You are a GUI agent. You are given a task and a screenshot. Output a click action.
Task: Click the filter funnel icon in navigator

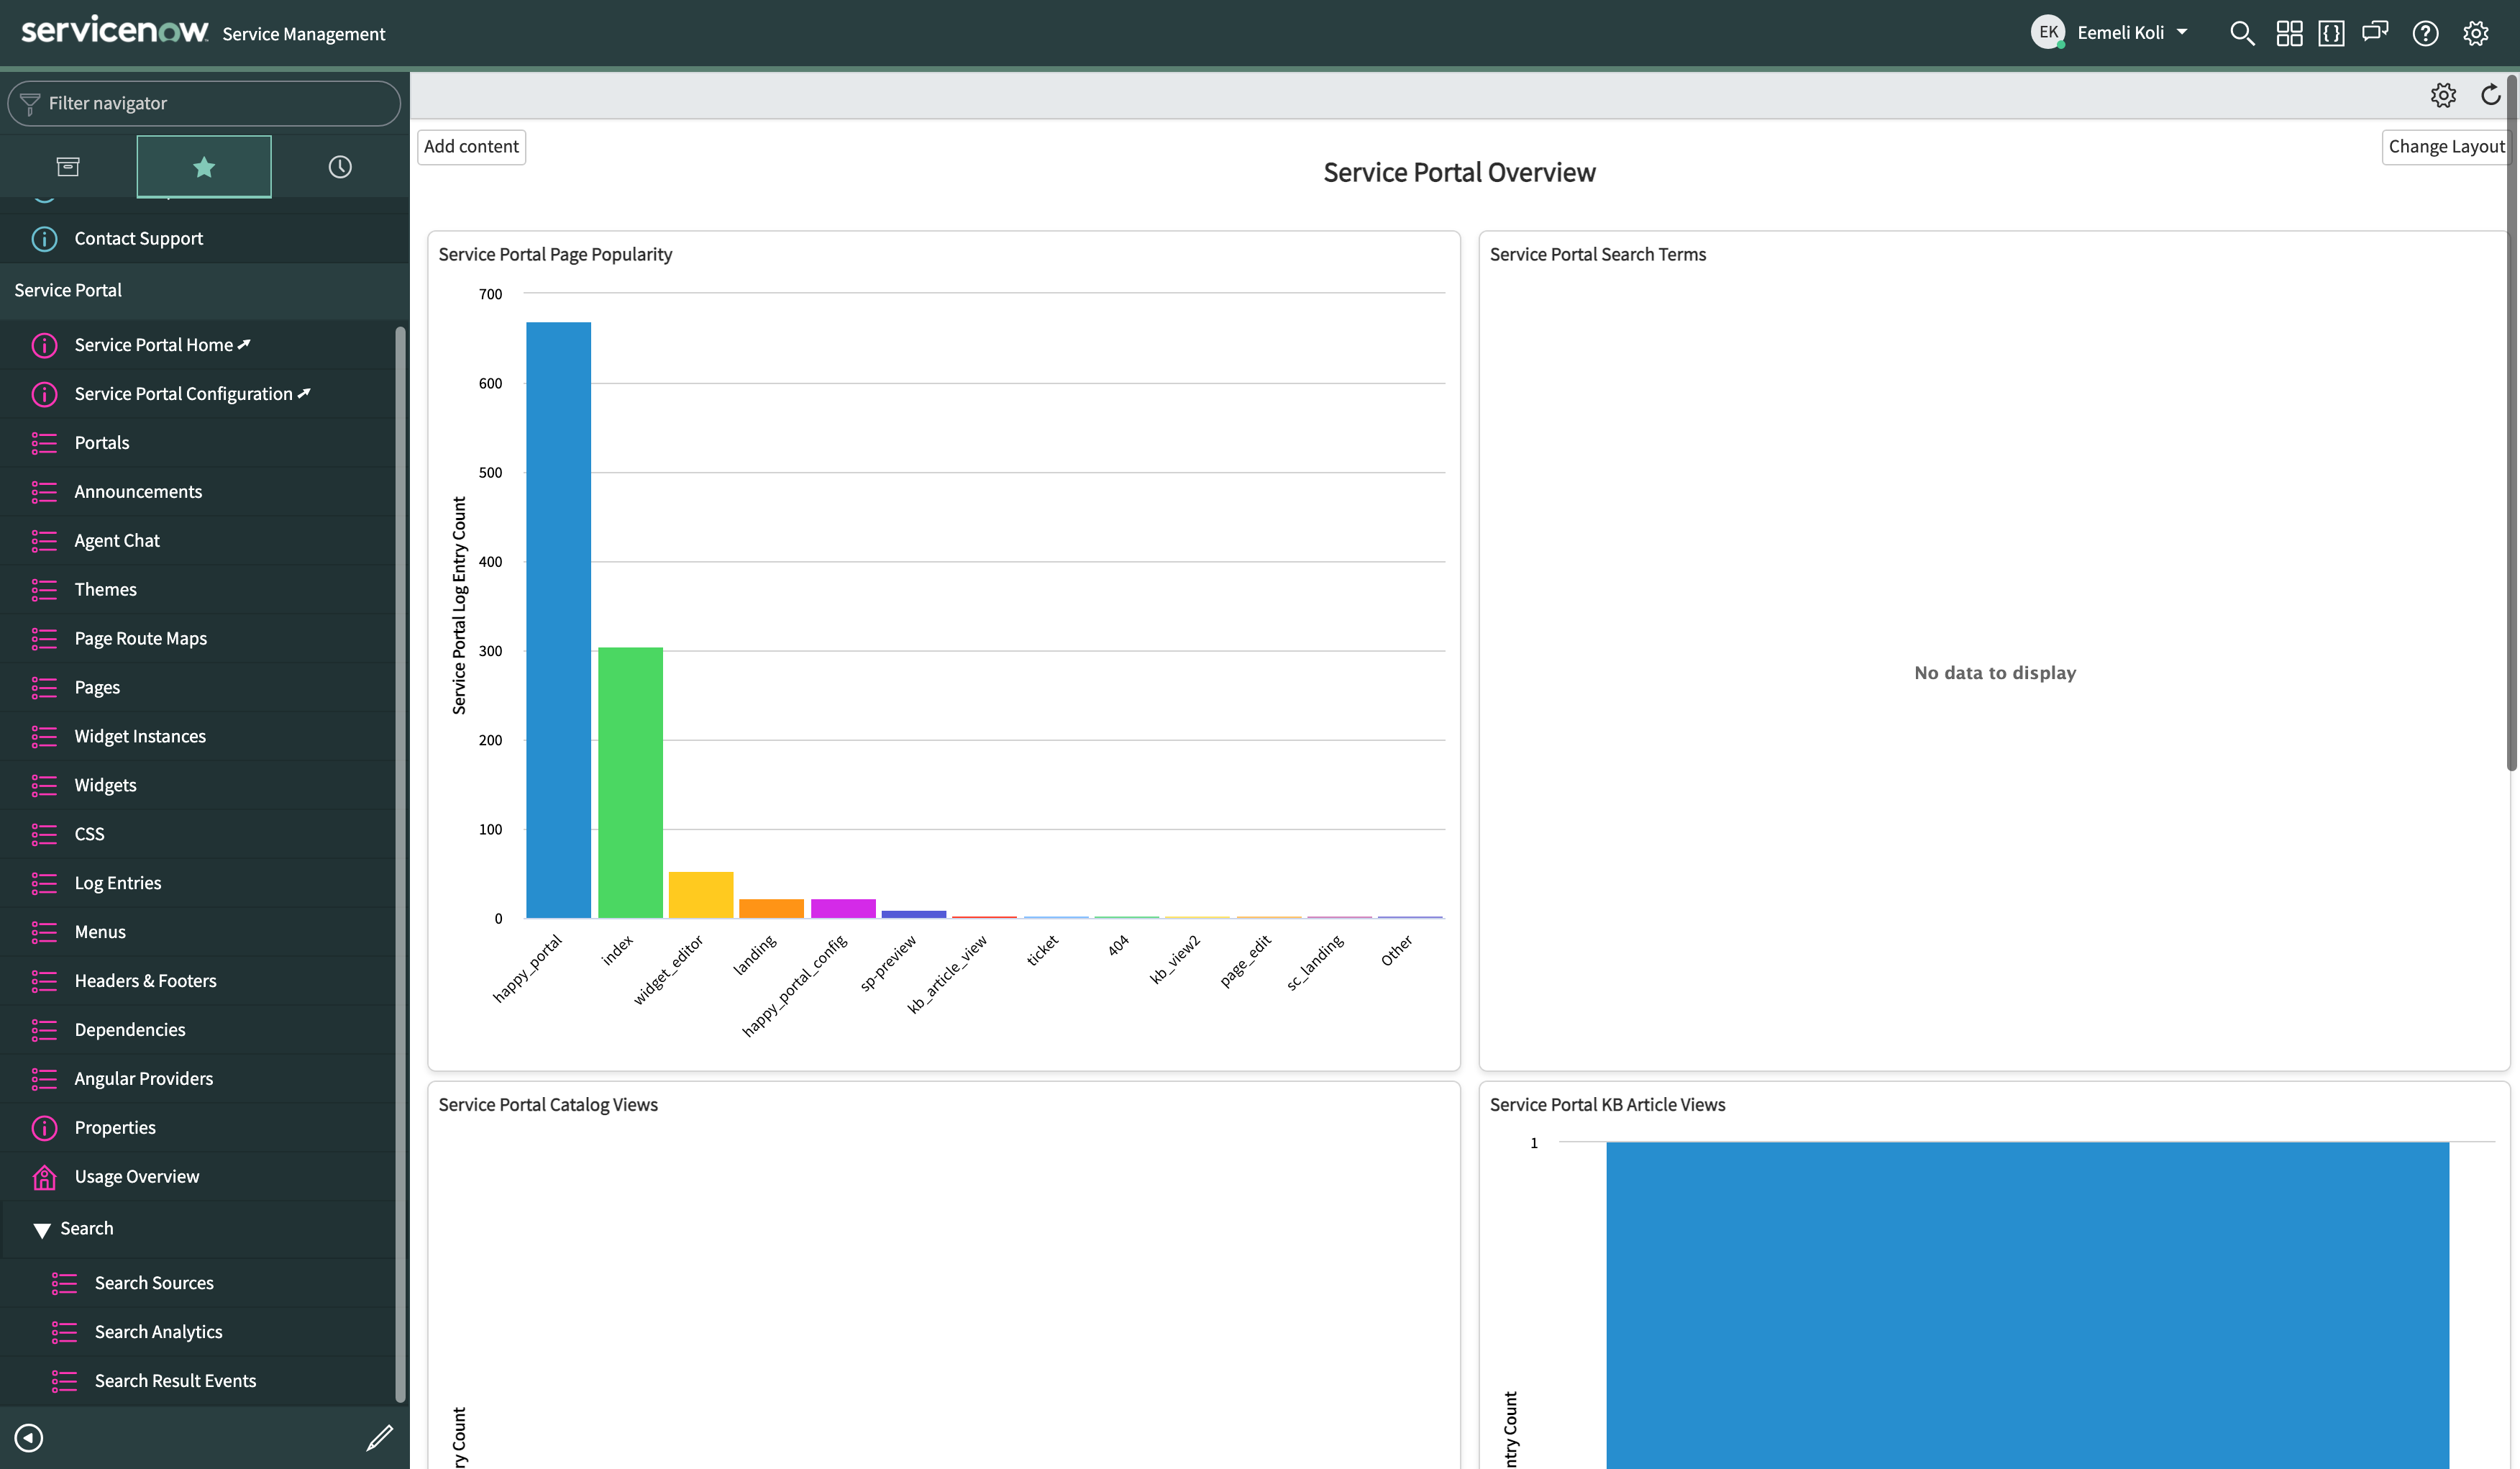(x=30, y=103)
